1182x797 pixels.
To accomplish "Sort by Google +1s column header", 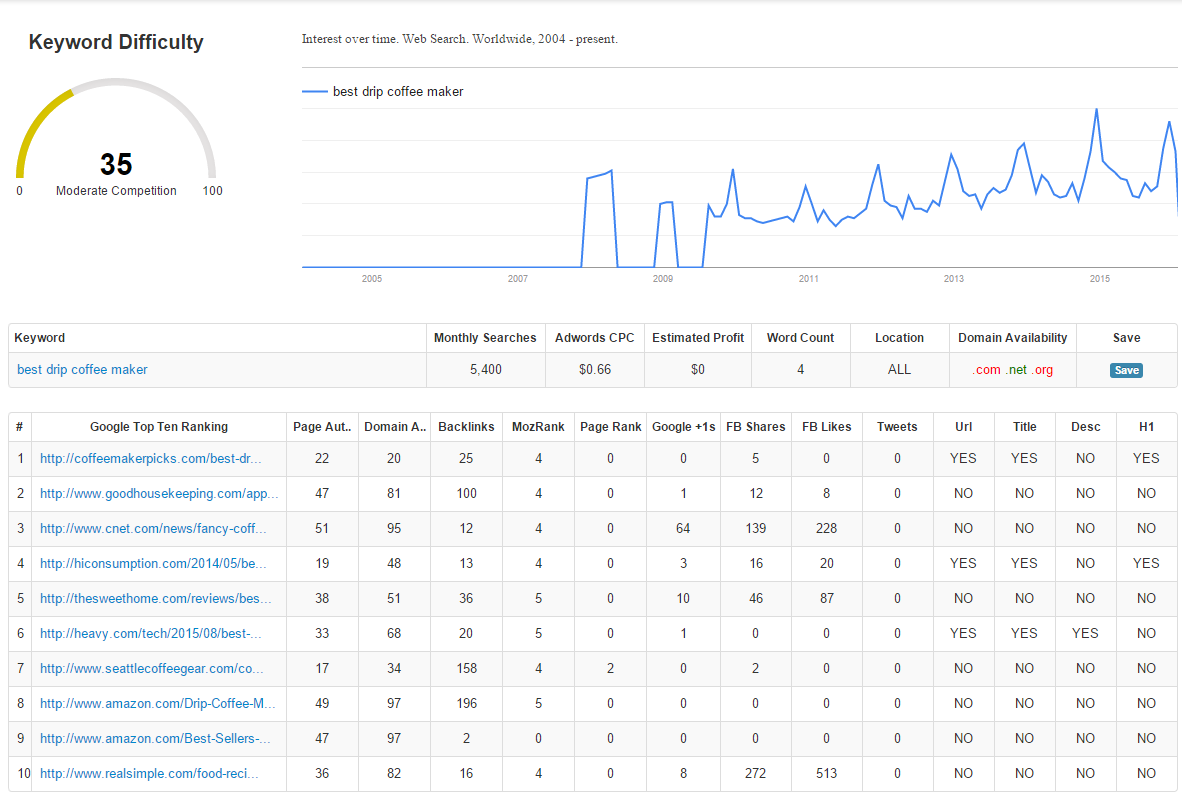I will [683, 427].
